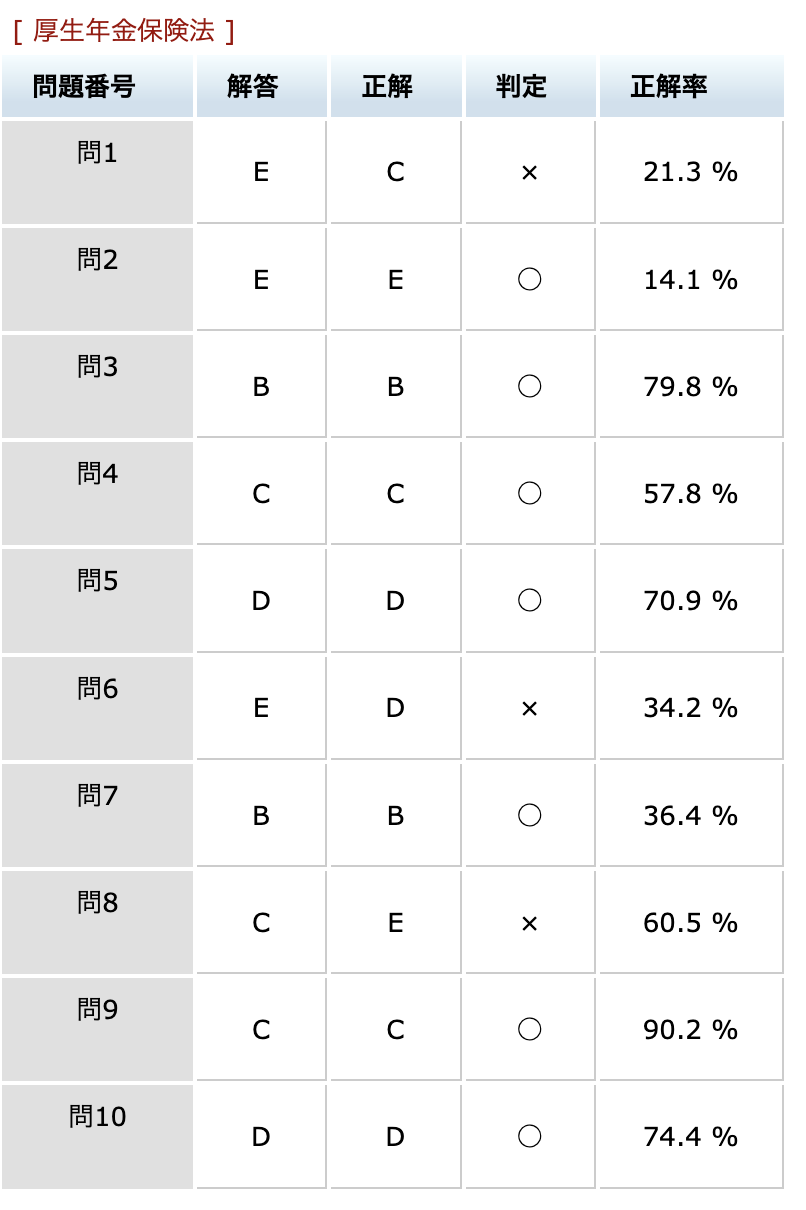Click the 厚生年金保険法 section title
Image resolution: width=806 pixels, height=1210 pixels.
tap(124, 31)
